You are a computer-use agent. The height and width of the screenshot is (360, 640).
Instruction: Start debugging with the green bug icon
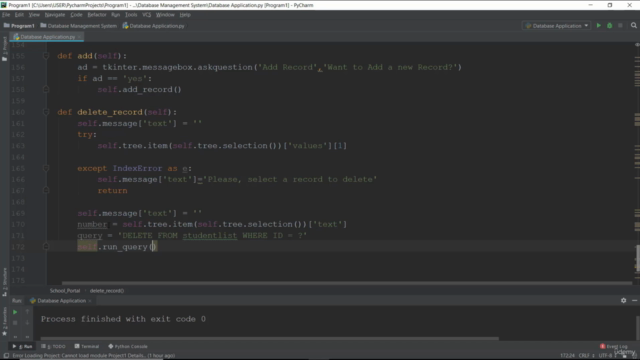coord(609,26)
